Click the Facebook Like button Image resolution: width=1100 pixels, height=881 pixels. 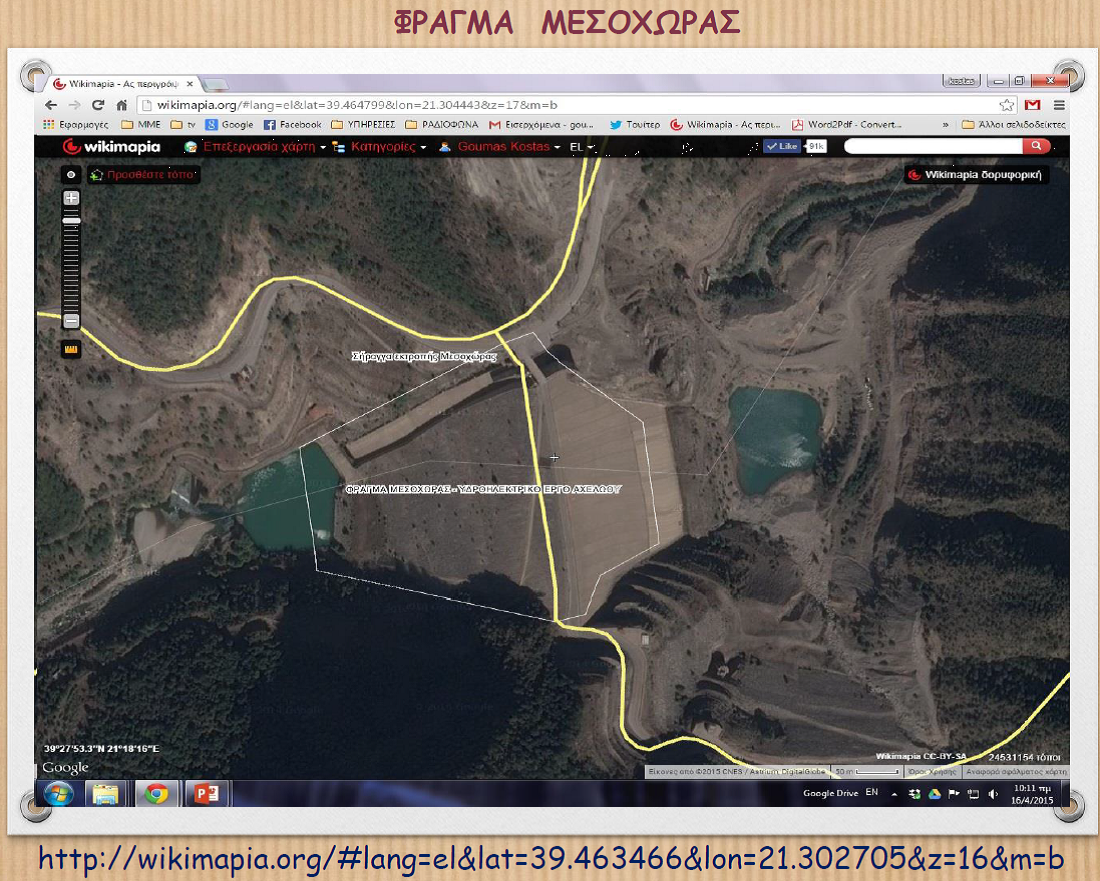[782, 146]
